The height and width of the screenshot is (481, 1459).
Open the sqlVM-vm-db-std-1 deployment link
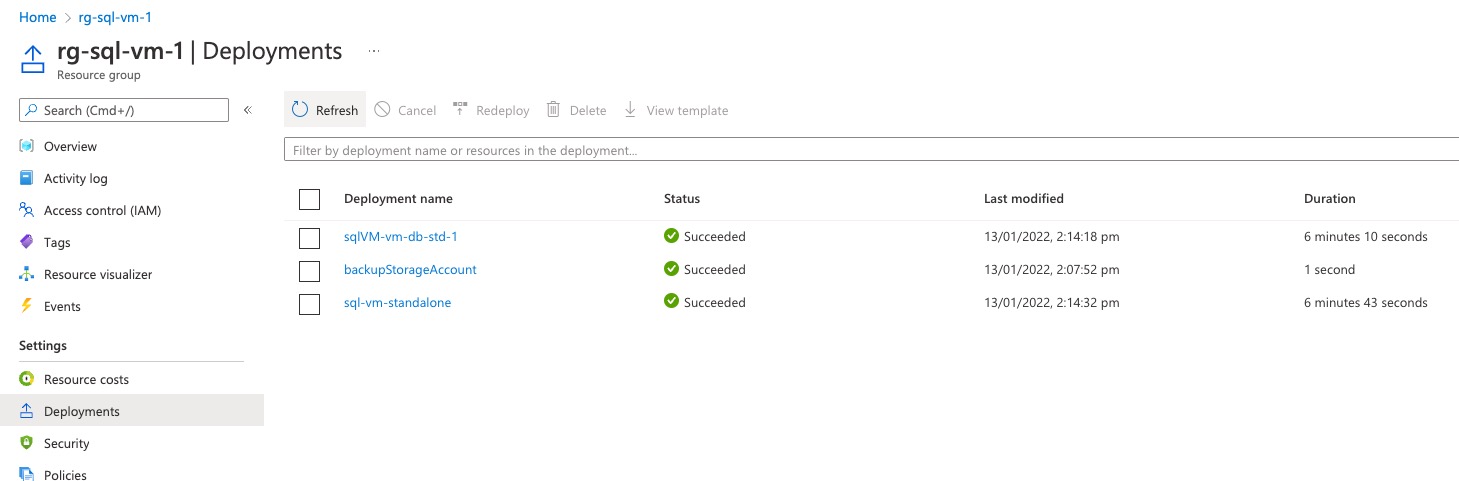[400, 237]
